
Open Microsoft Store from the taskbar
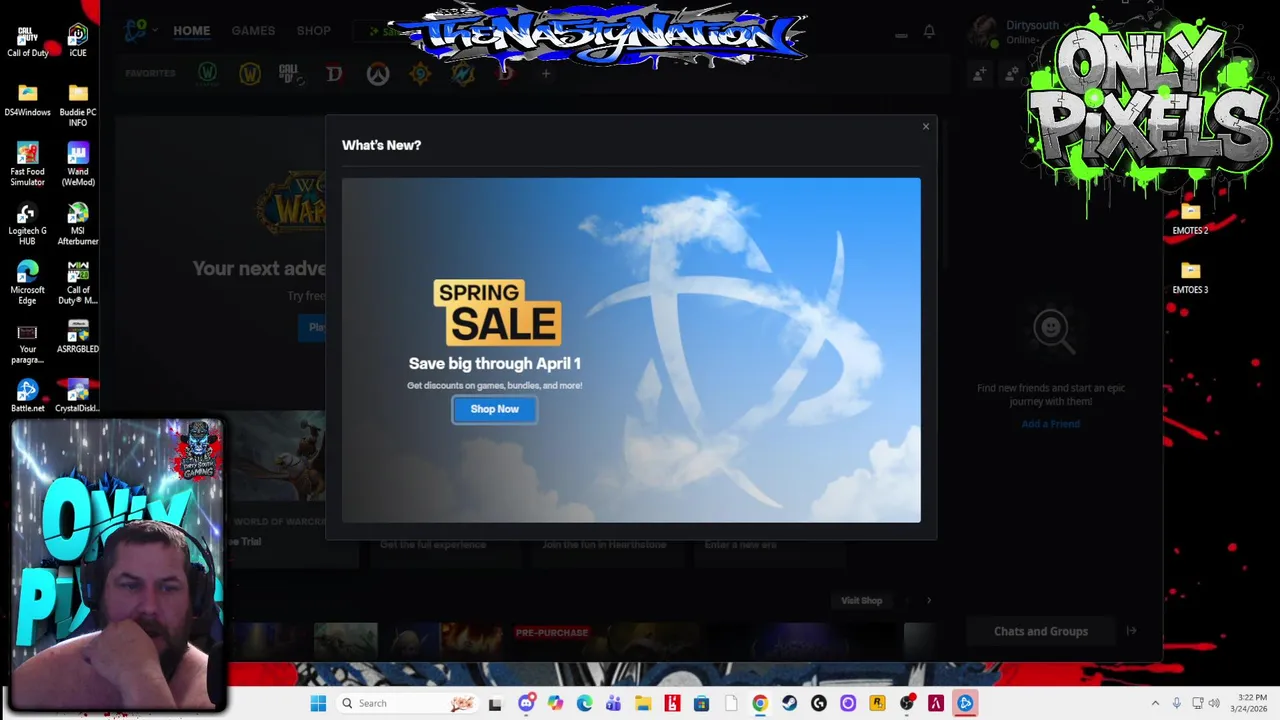tap(701, 703)
